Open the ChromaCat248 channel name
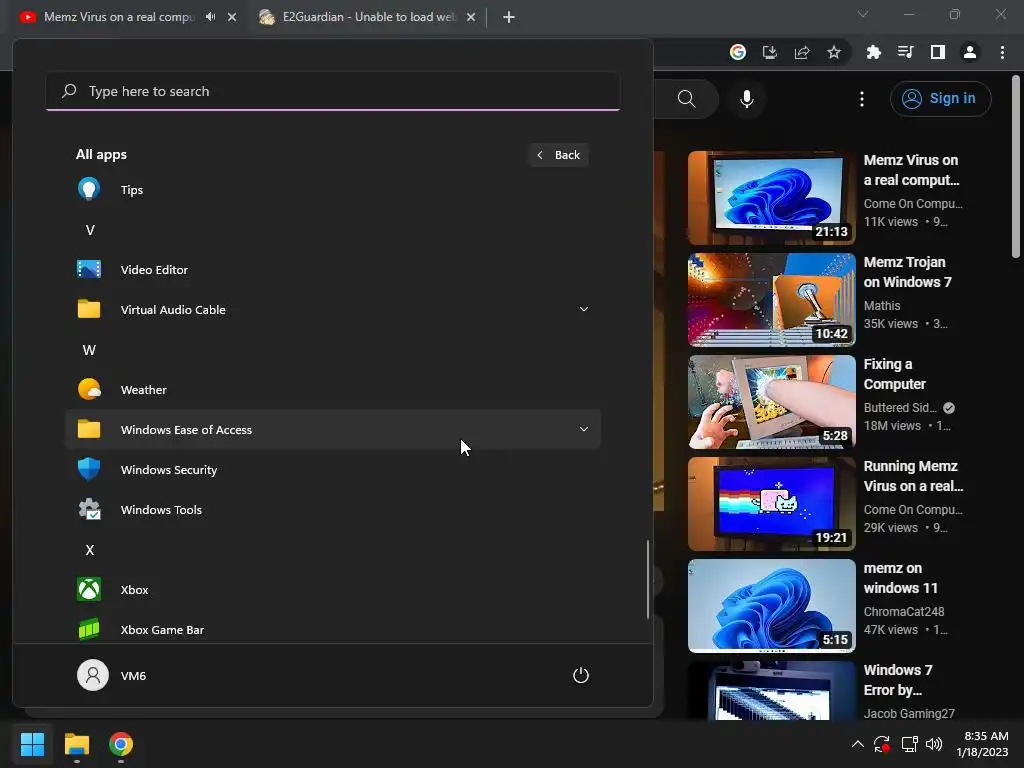1024x768 pixels. click(x=904, y=611)
